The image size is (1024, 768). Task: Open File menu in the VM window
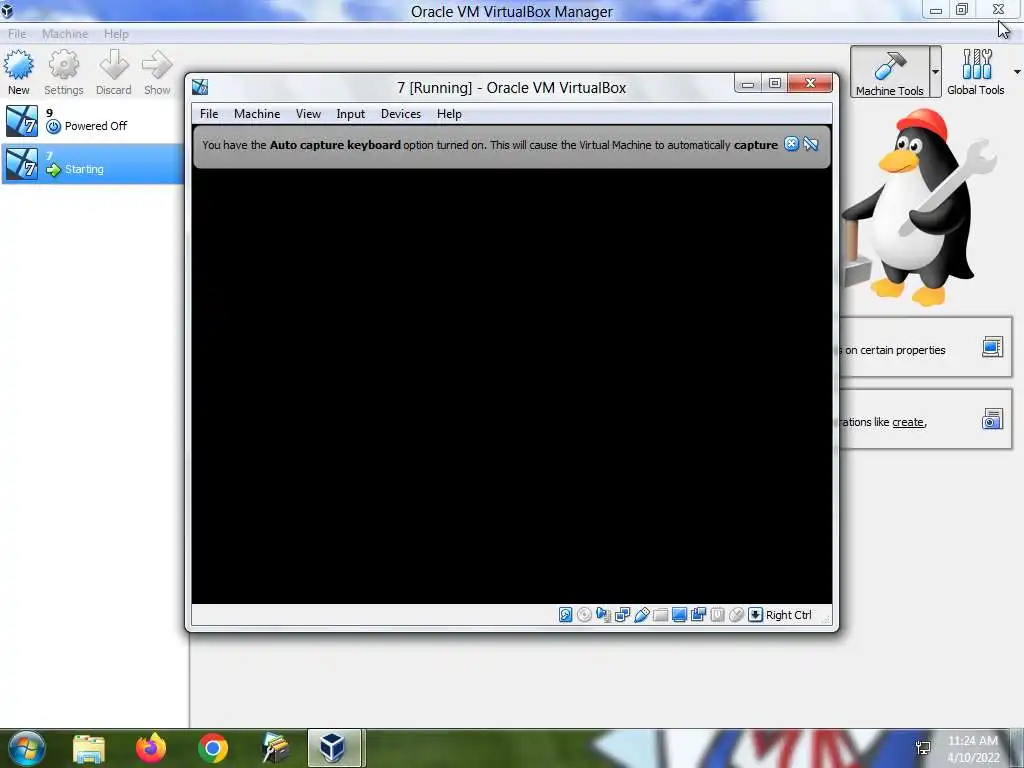pyautogui.click(x=209, y=114)
